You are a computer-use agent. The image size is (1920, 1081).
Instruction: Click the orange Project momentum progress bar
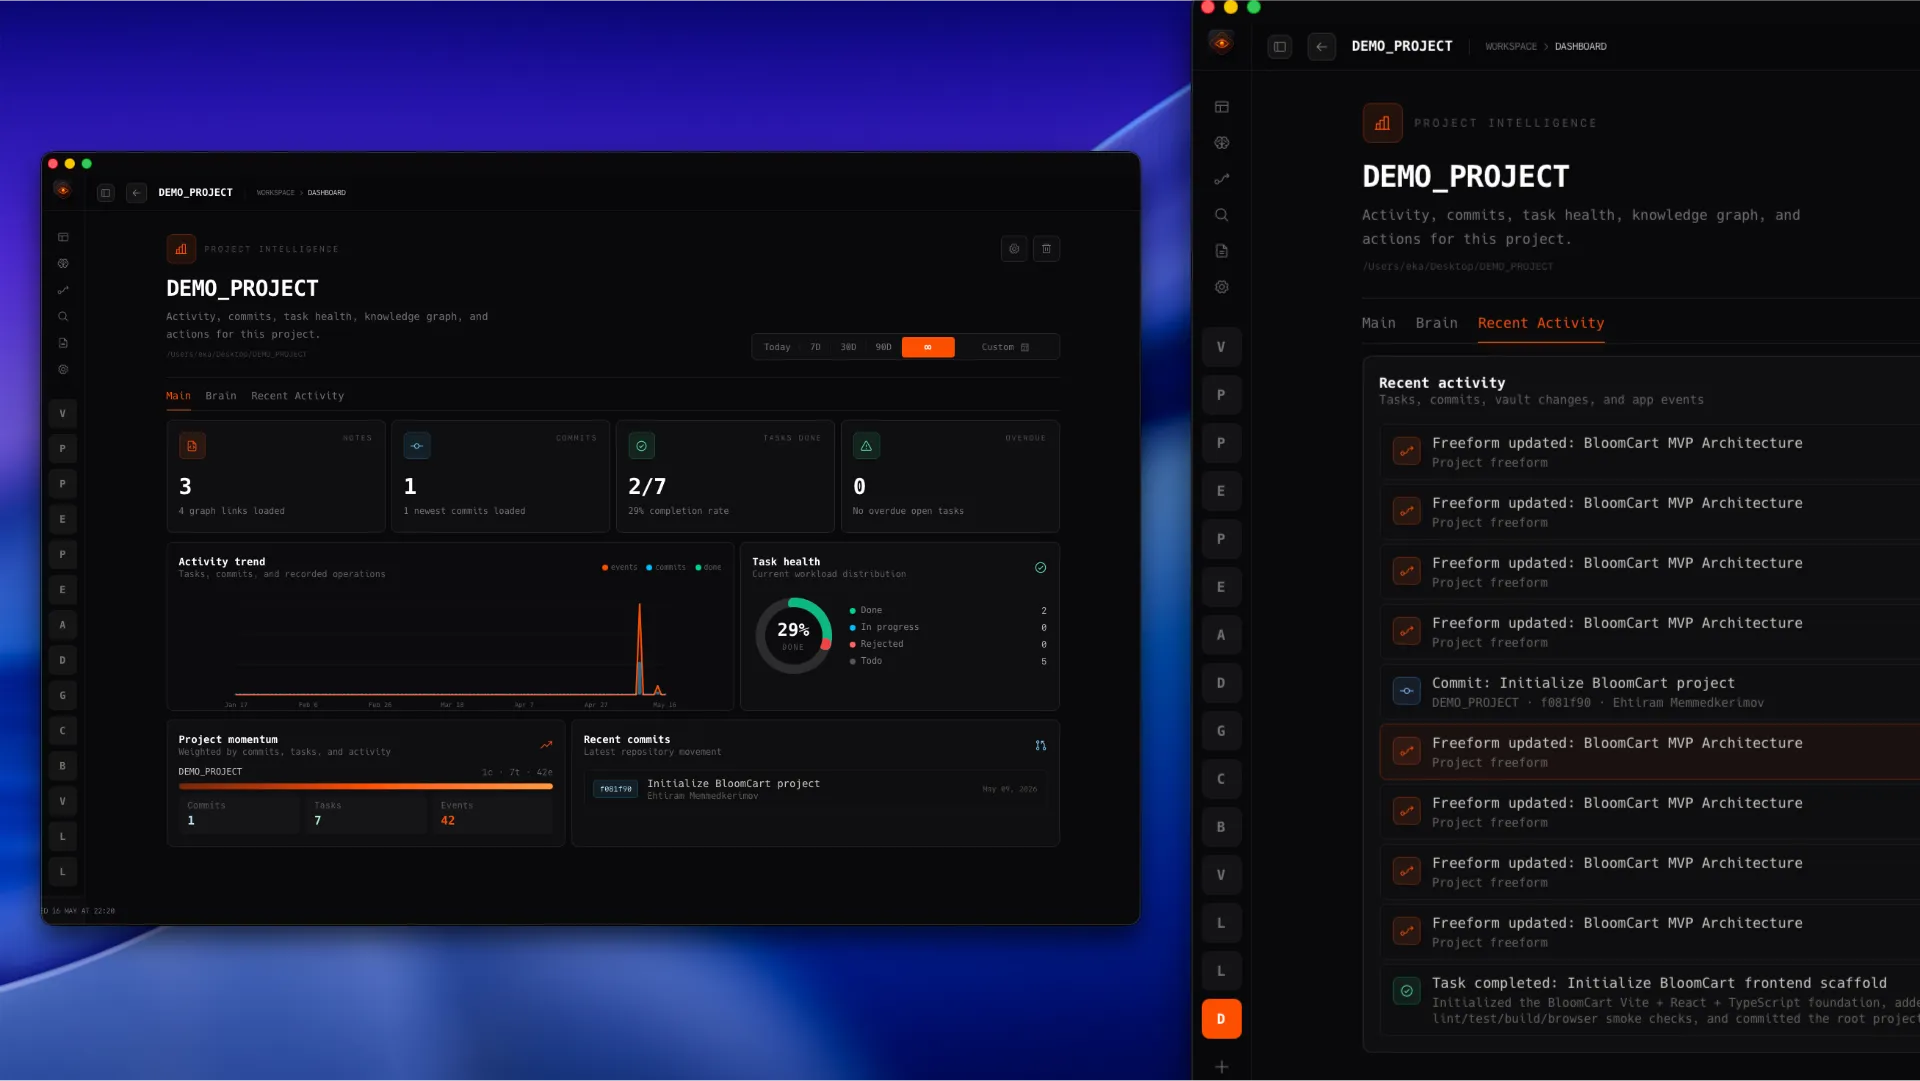click(x=365, y=787)
